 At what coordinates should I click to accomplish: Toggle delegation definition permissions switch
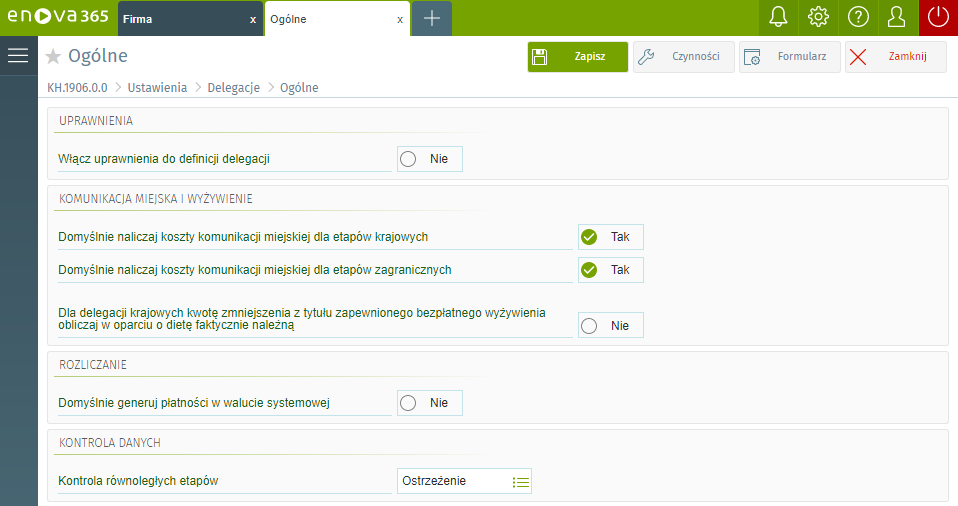(x=429, y=159)
